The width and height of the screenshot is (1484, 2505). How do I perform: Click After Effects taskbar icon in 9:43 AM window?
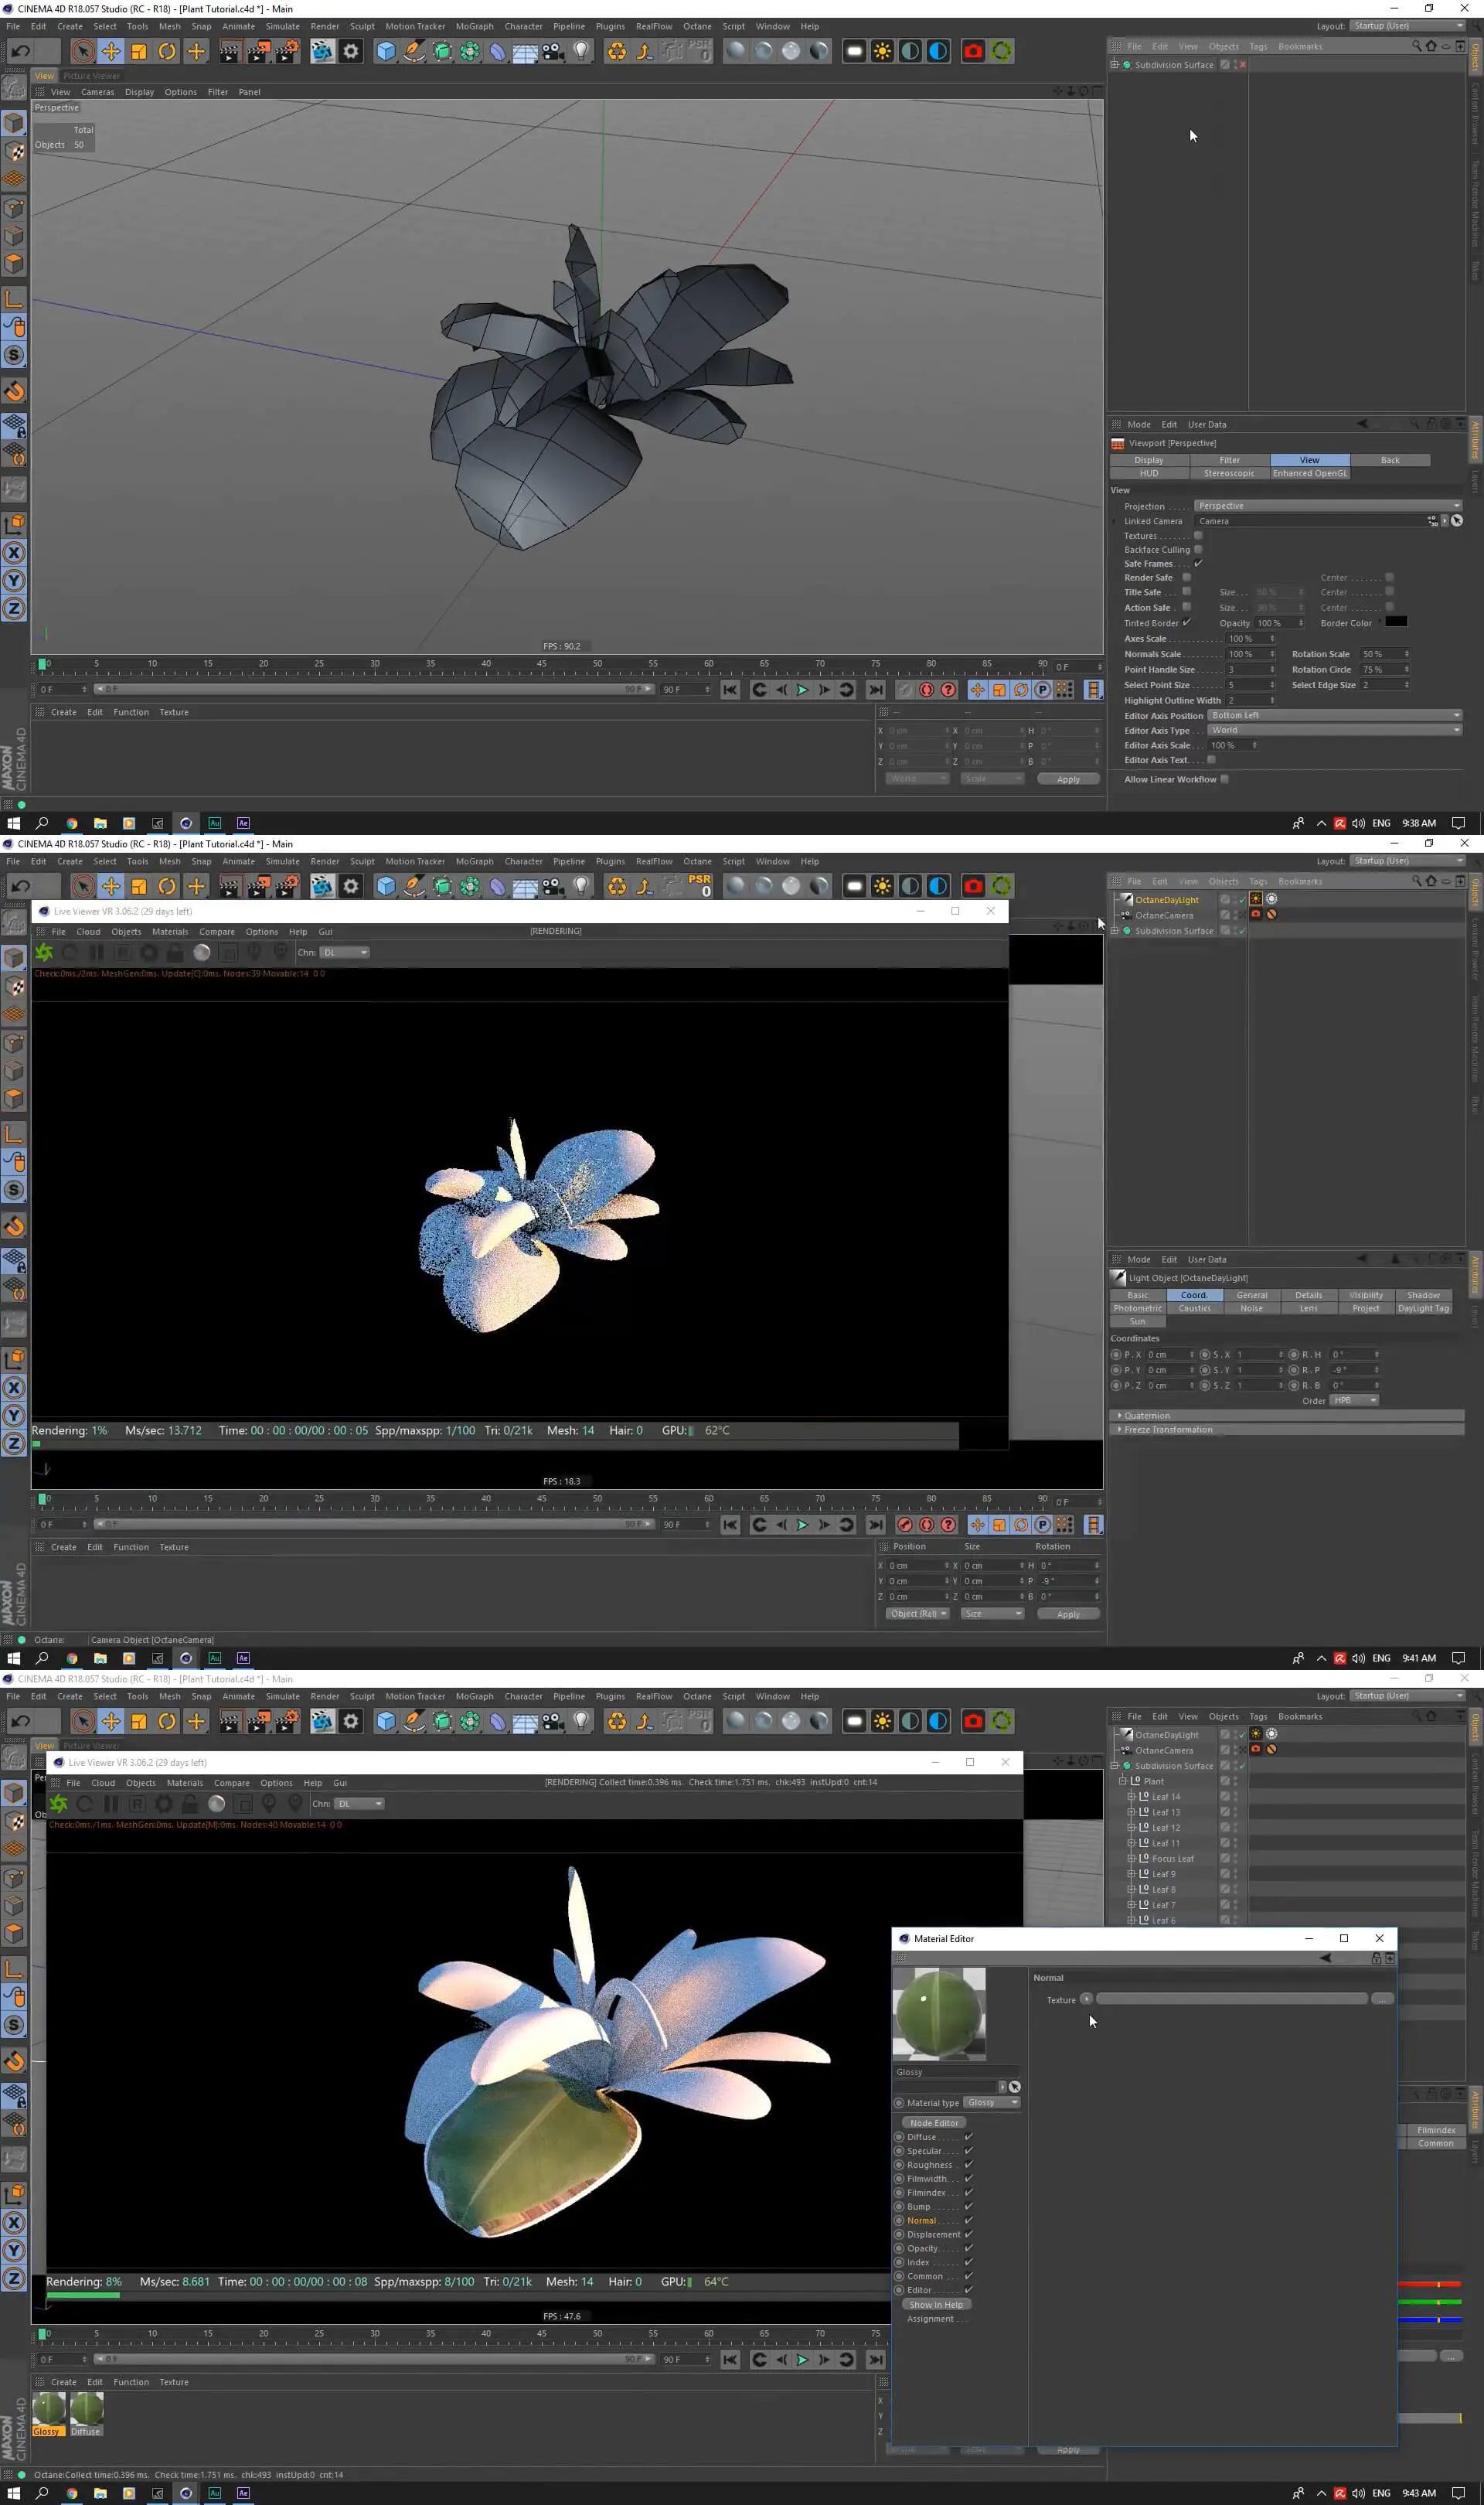(x=243, y=2493)
